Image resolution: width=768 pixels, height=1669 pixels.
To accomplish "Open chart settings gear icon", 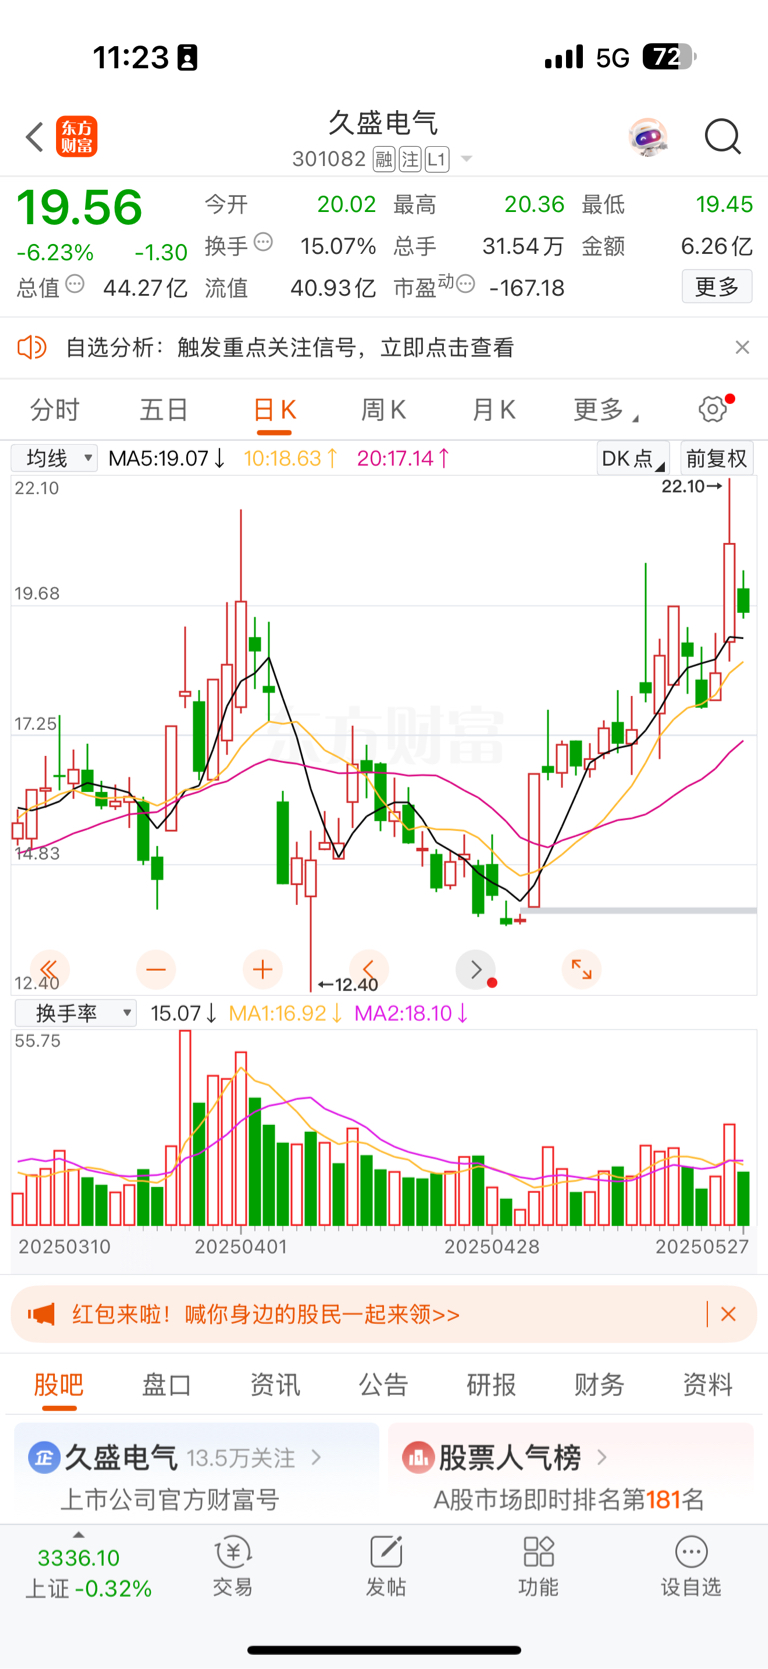I will click(713, 409).
